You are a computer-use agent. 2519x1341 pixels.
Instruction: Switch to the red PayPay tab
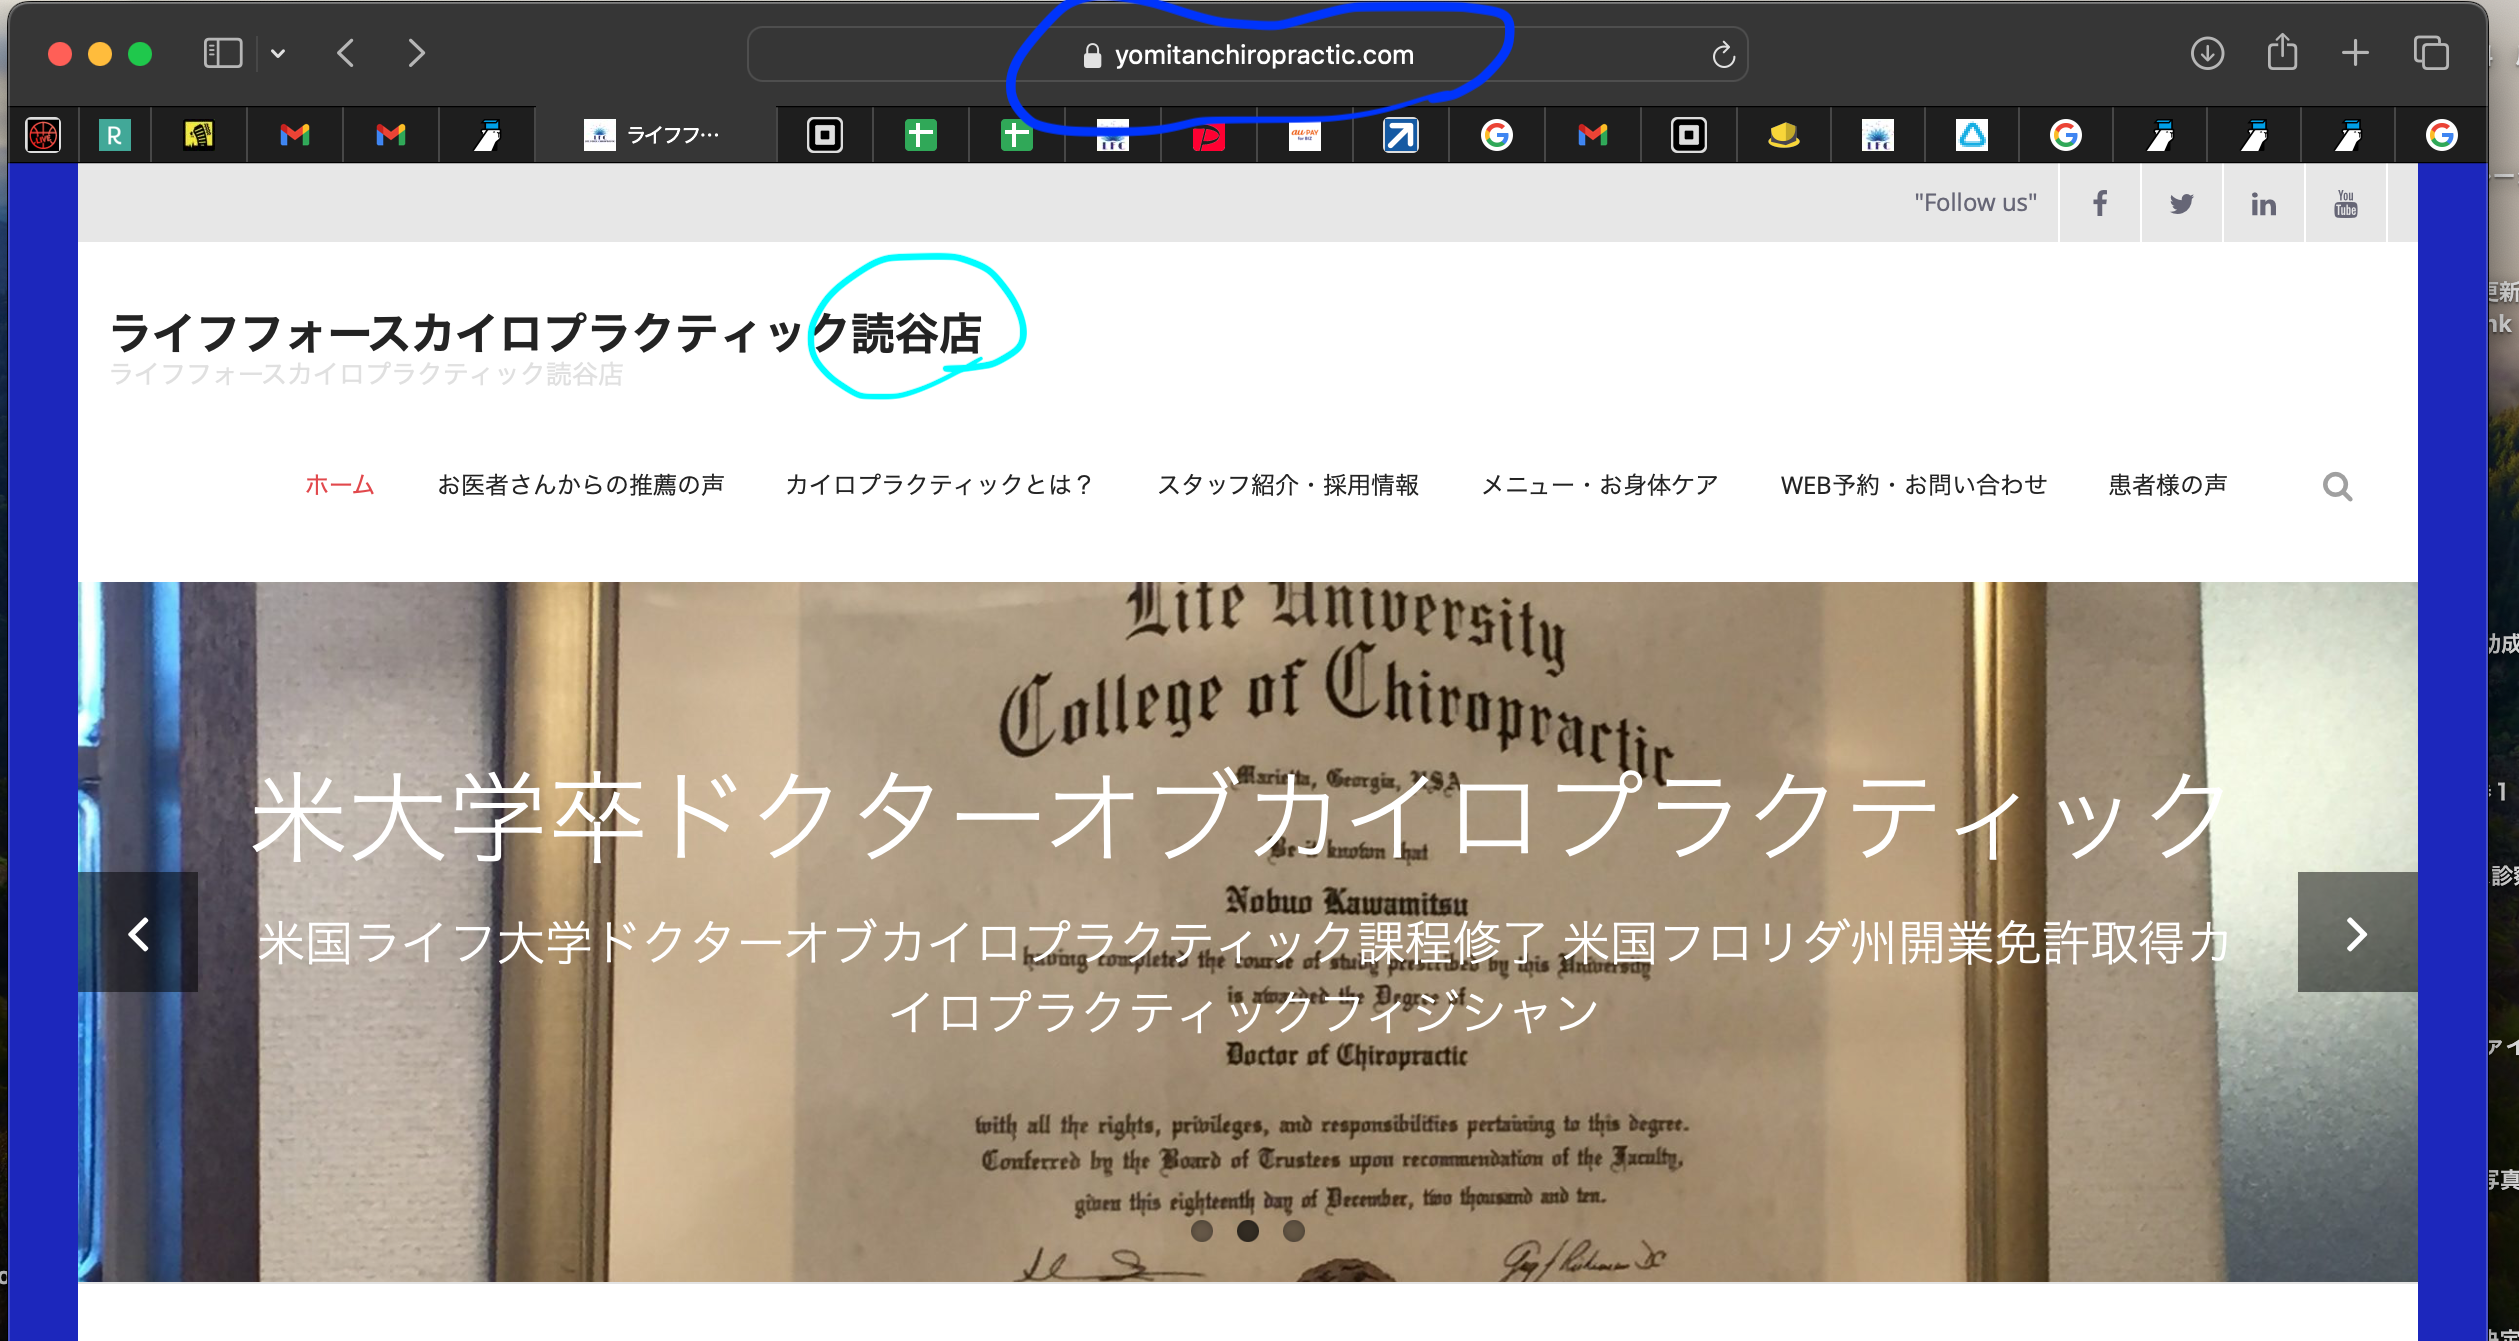[1208, 135]
